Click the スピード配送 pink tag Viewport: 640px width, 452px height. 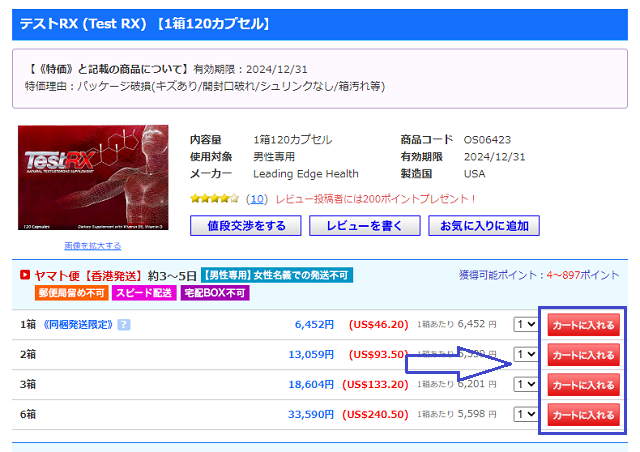point(144,293)
